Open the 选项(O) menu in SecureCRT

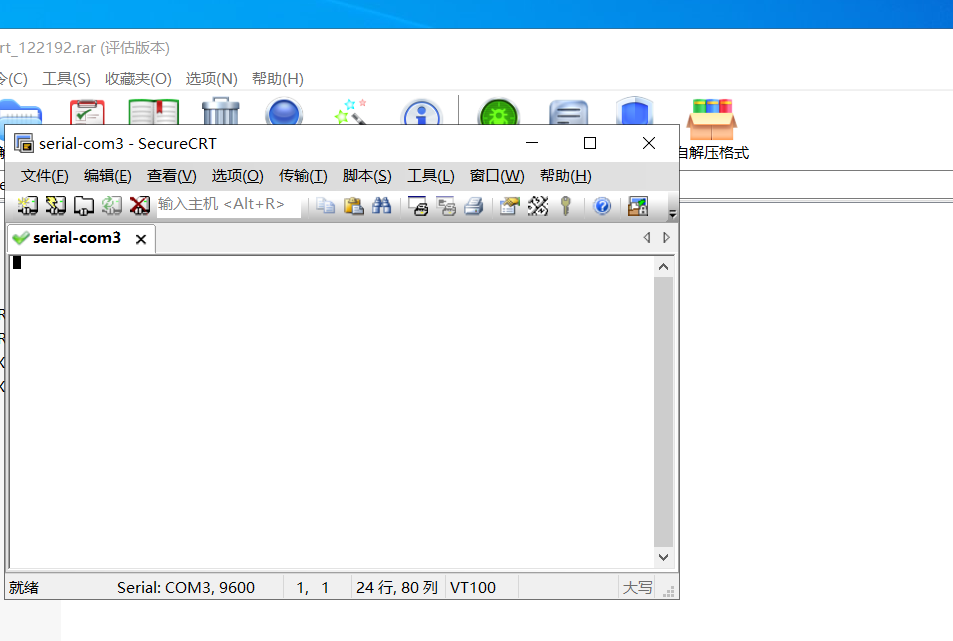click(x=238, y=176)
